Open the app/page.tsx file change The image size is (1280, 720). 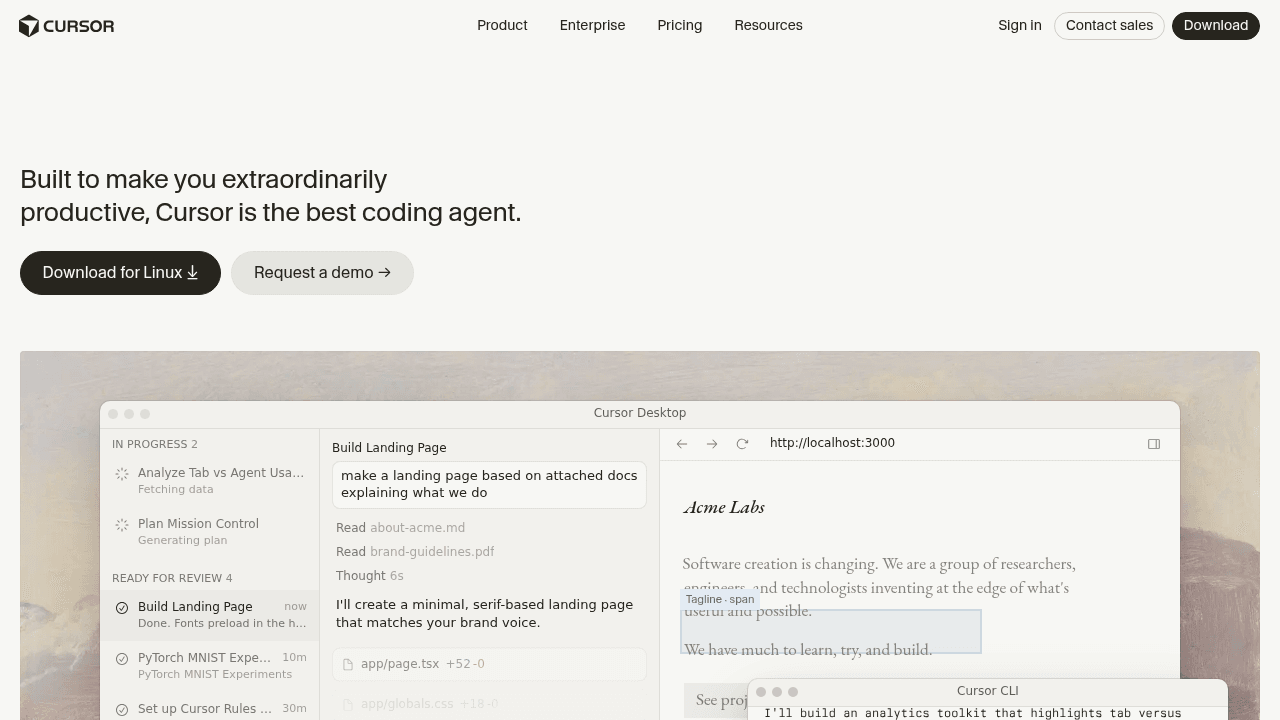(x=489, y=664)
